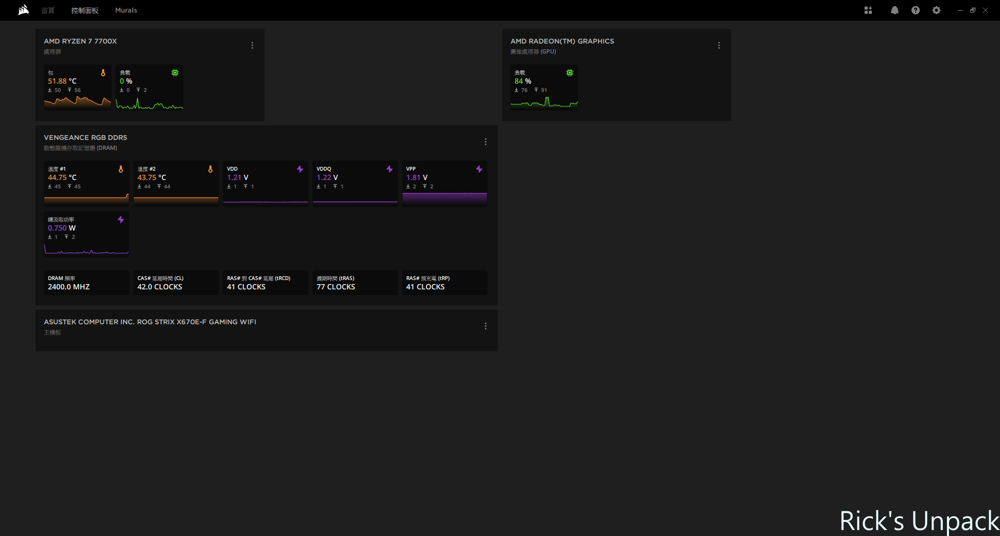Viewport: 1000px width, 536px height.
Task: Select the DRAM 2400.0 MHZ frequency tile
Action: [86, 283]
